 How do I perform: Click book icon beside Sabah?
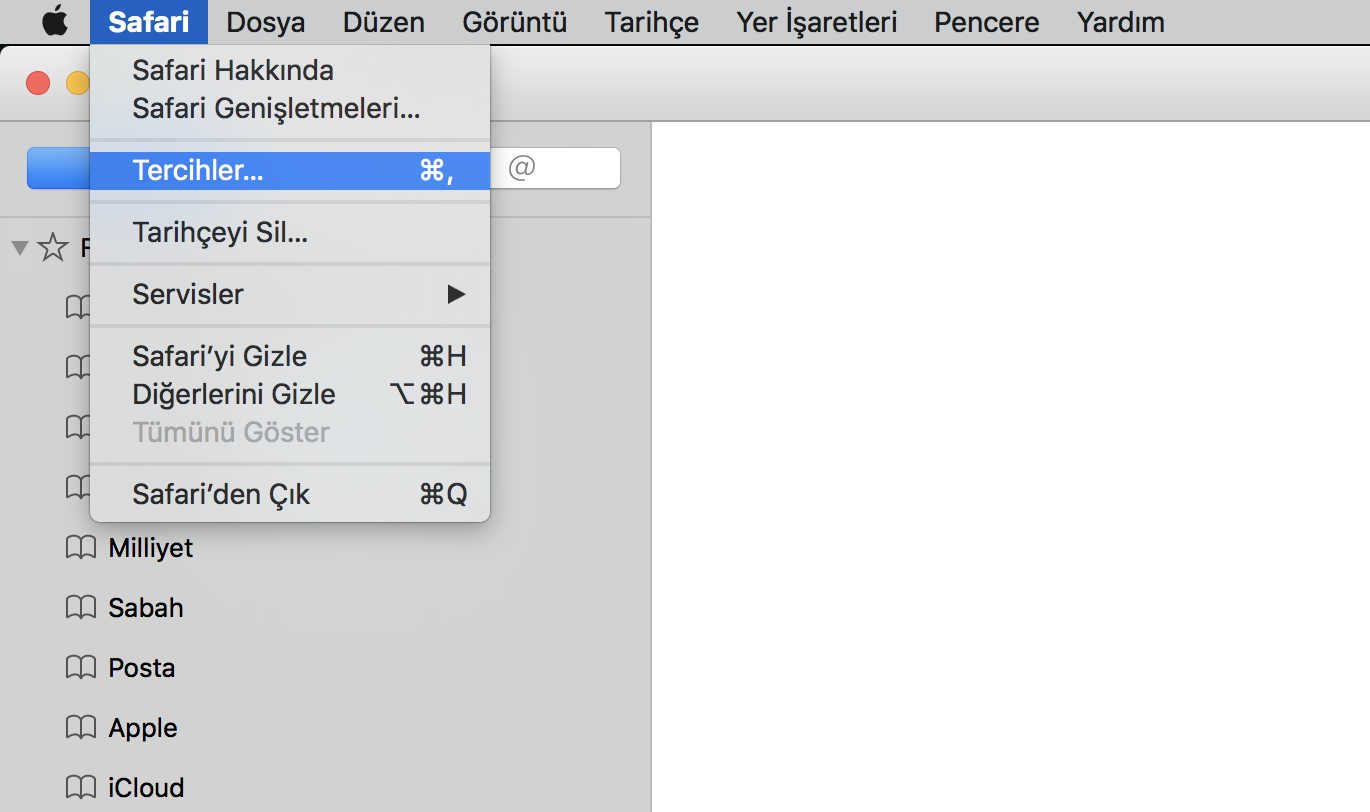(x=79, y=608)
